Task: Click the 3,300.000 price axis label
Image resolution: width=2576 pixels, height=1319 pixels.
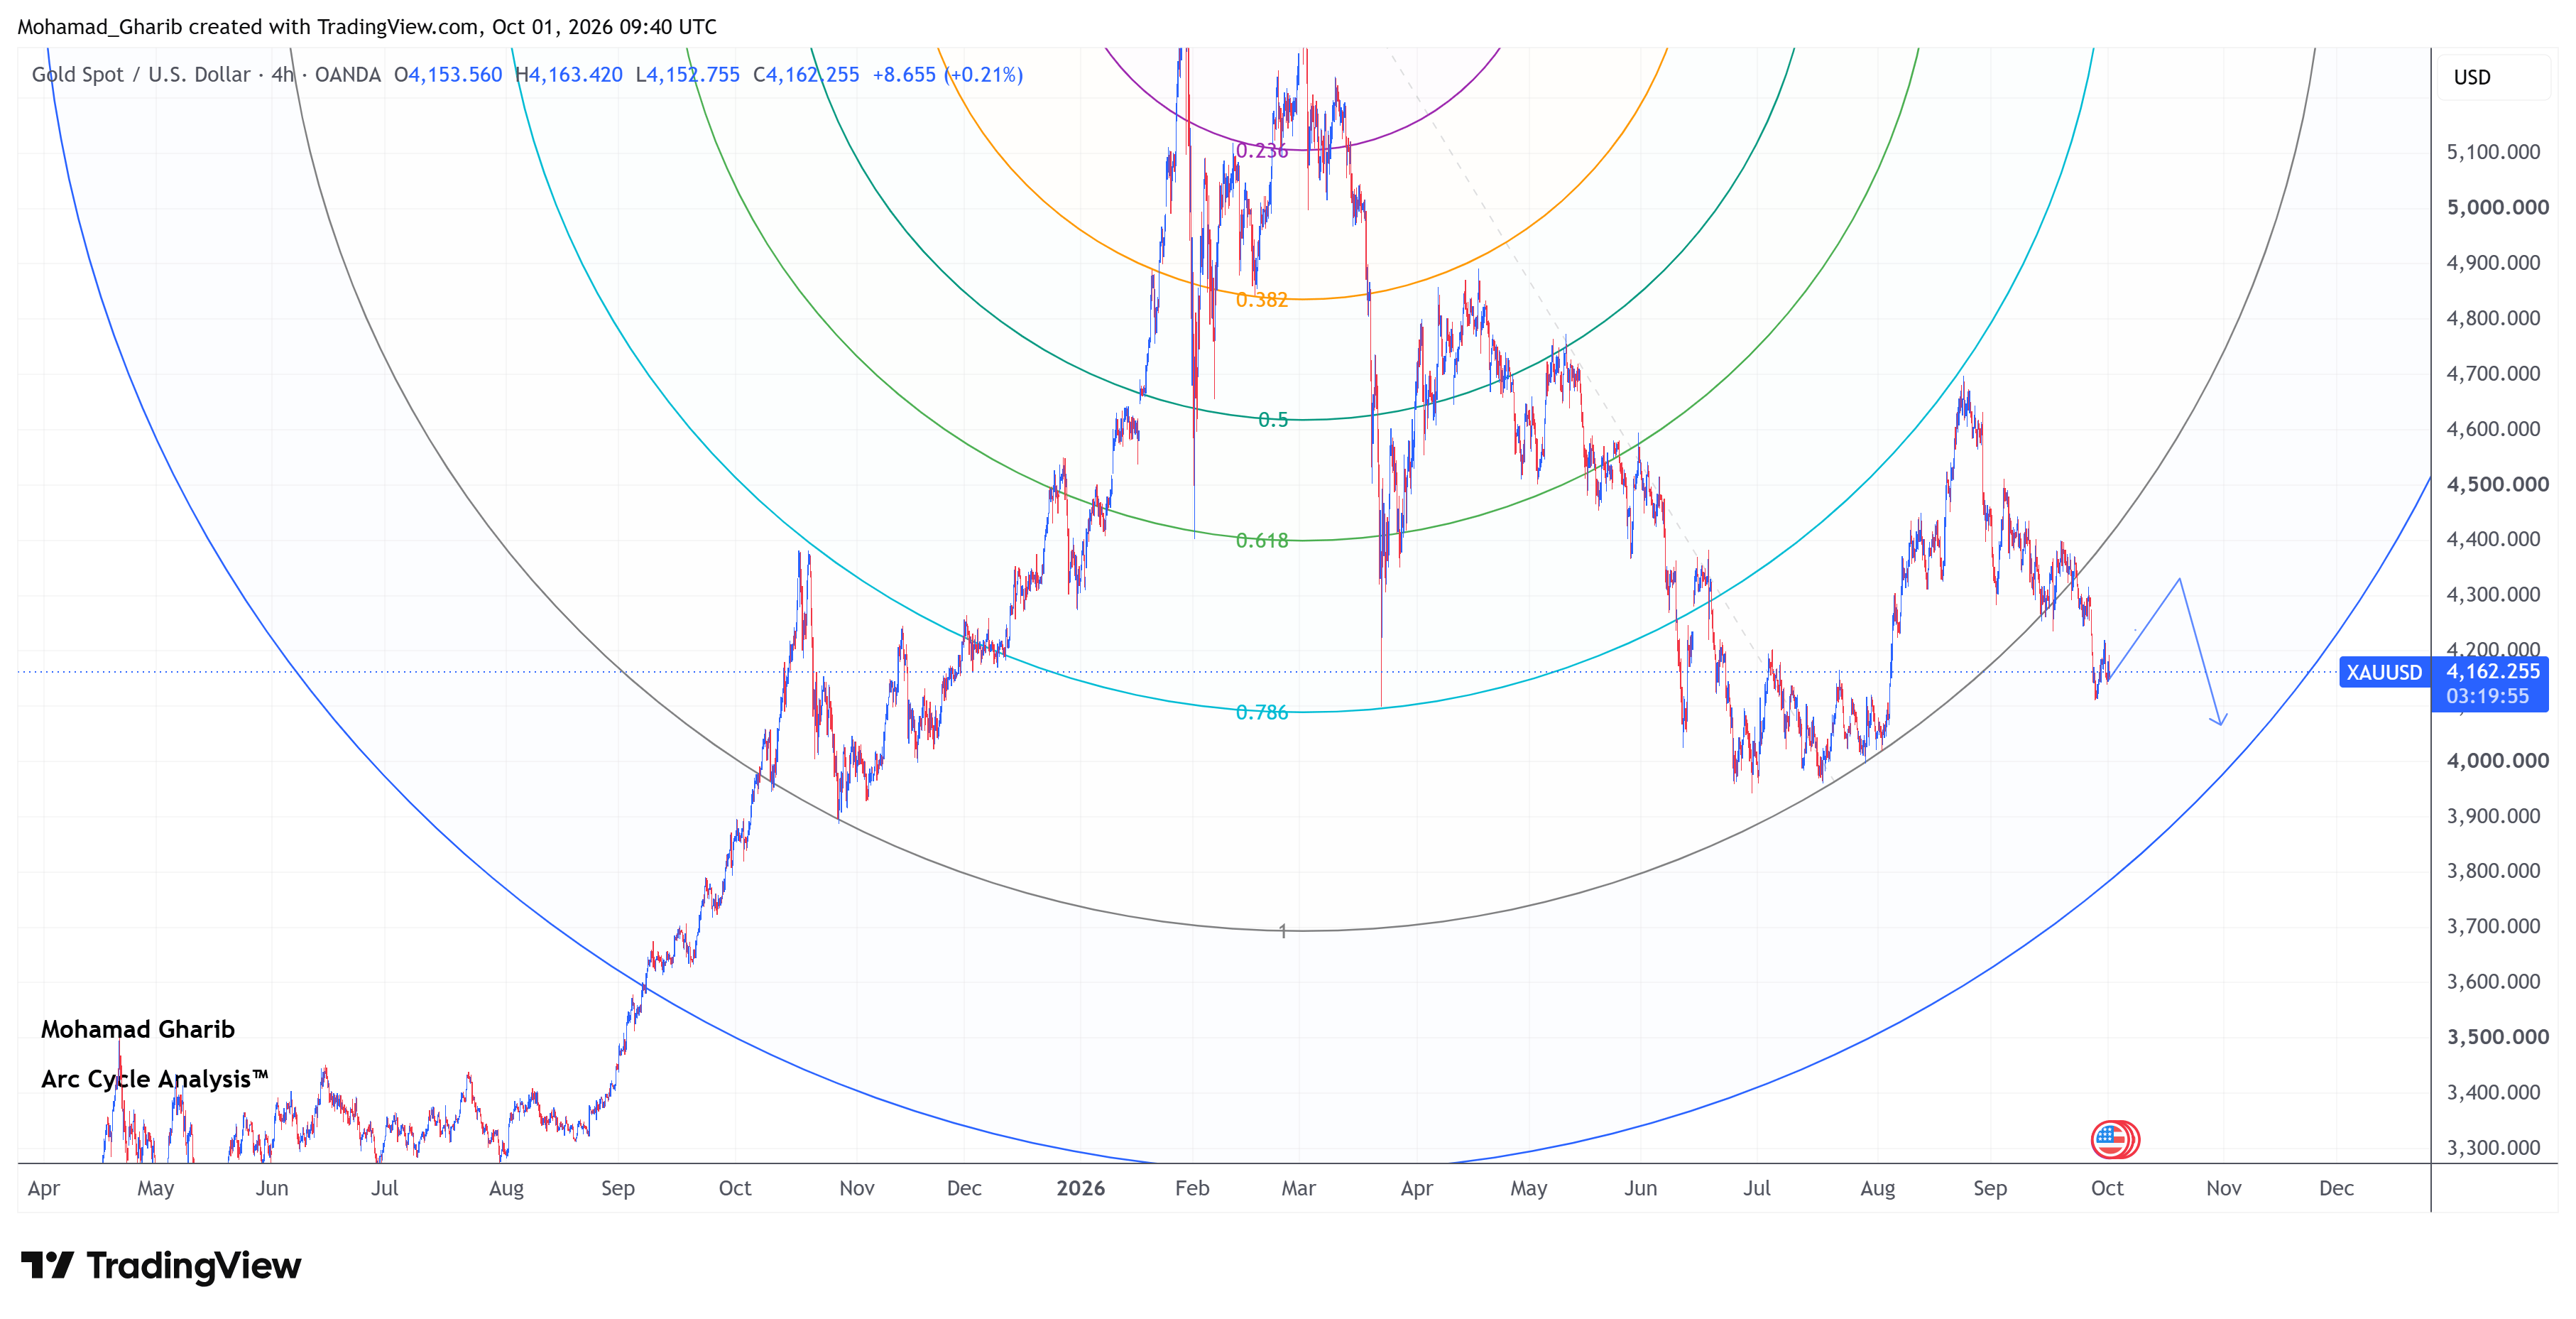Action: pyautogui.click(x=2493, y=1148)
